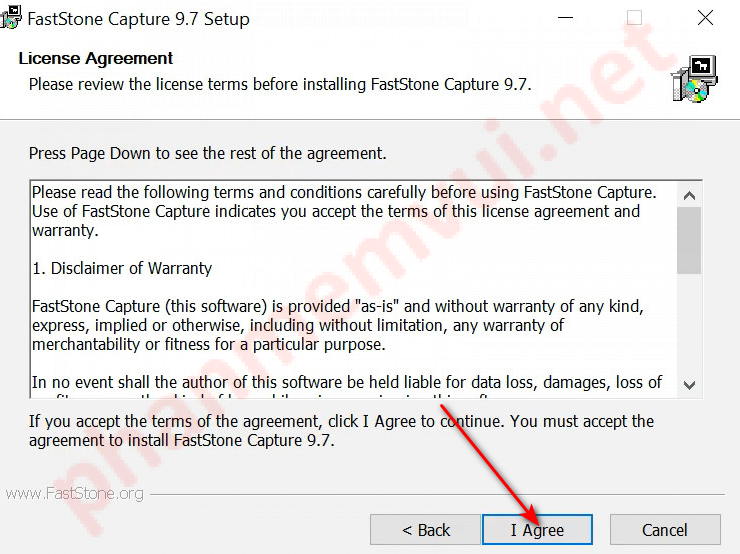Click the greyed-out maximize window button
This screenshot has height=554, width=740.
pos(634,18)
